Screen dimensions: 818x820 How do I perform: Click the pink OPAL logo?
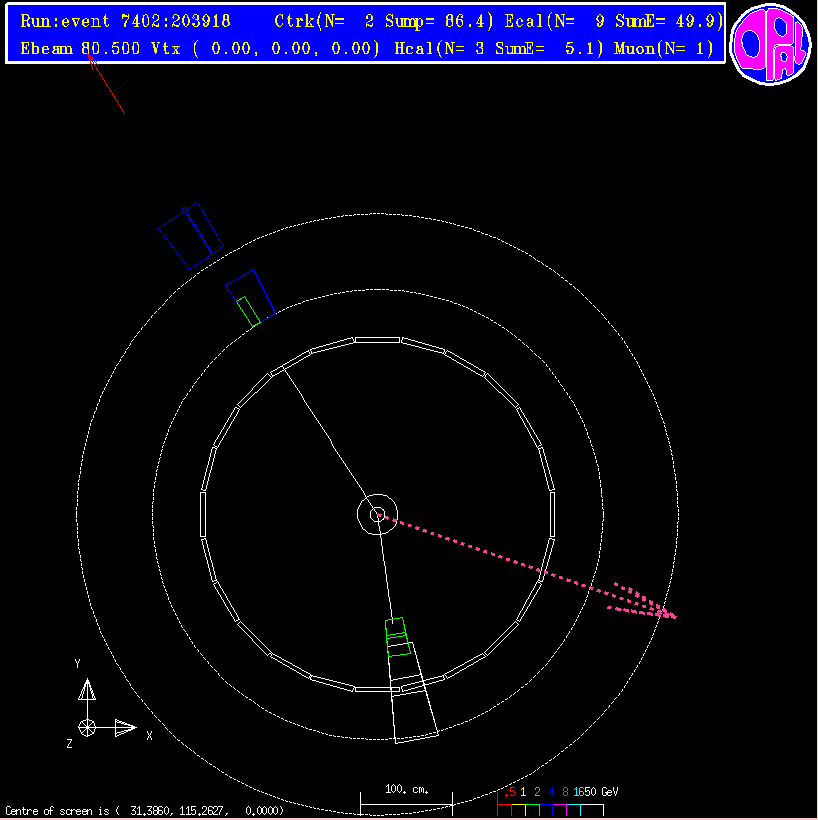[768, 44]
